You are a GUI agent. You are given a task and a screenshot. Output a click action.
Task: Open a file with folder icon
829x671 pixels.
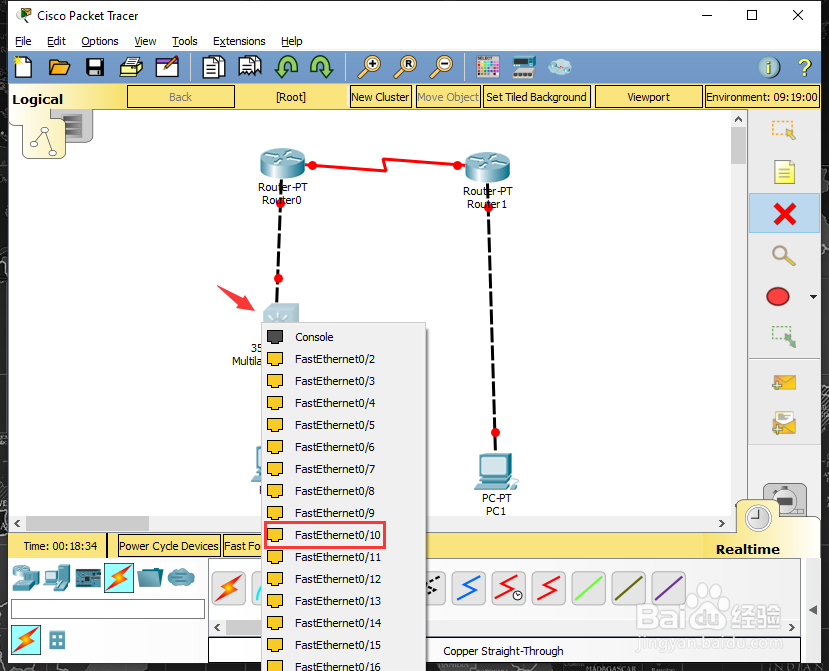pyautogui.click(x=59, y=67)
